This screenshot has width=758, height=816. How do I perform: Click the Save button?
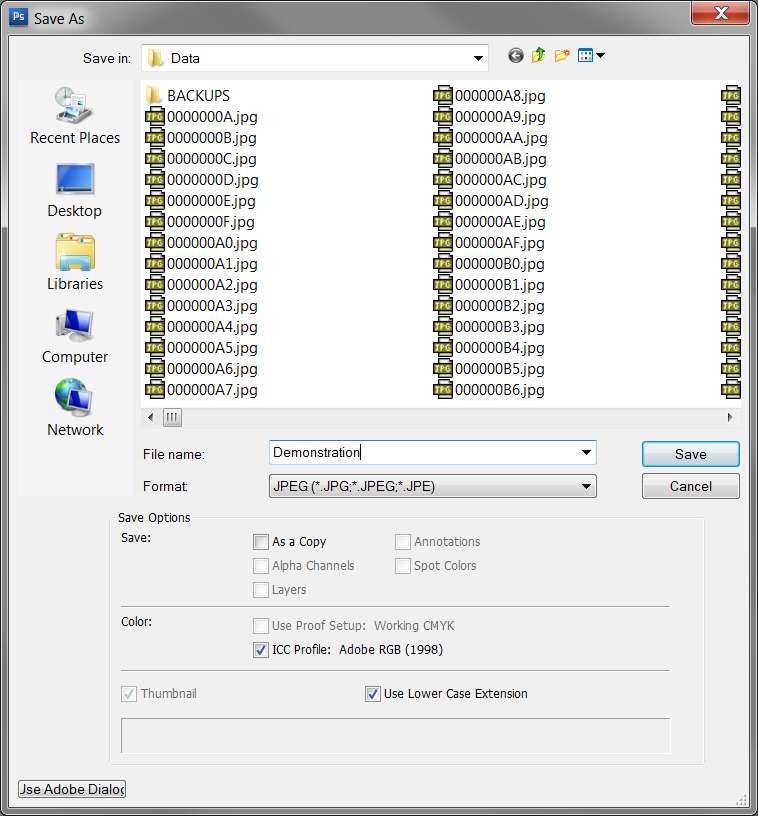690,454
